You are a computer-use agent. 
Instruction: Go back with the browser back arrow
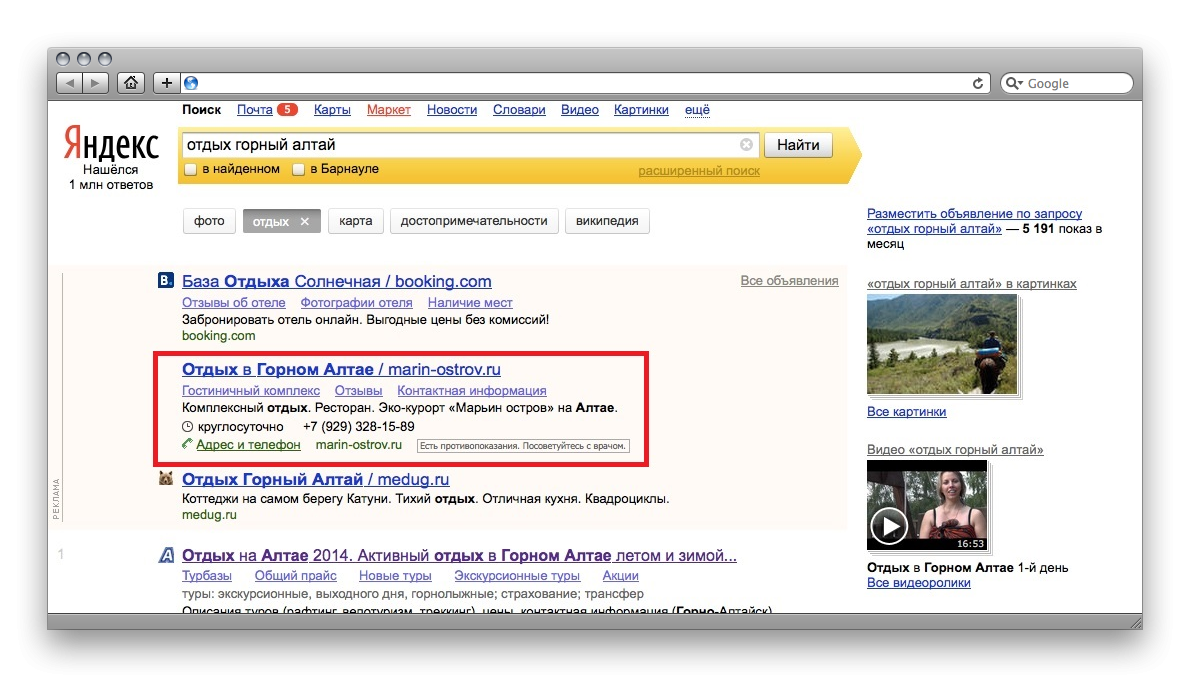click(70, 83)
